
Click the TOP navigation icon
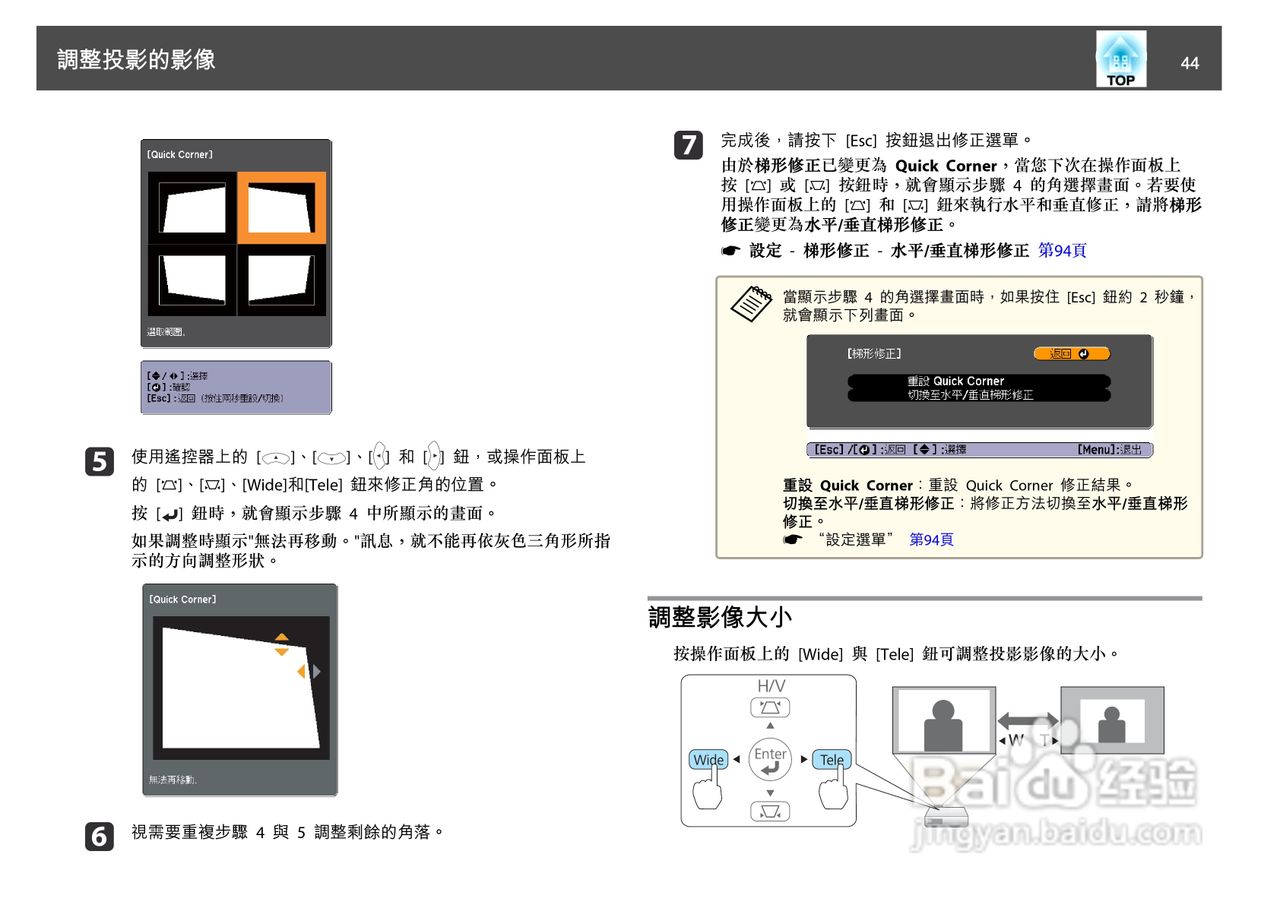coord(1119,59)
